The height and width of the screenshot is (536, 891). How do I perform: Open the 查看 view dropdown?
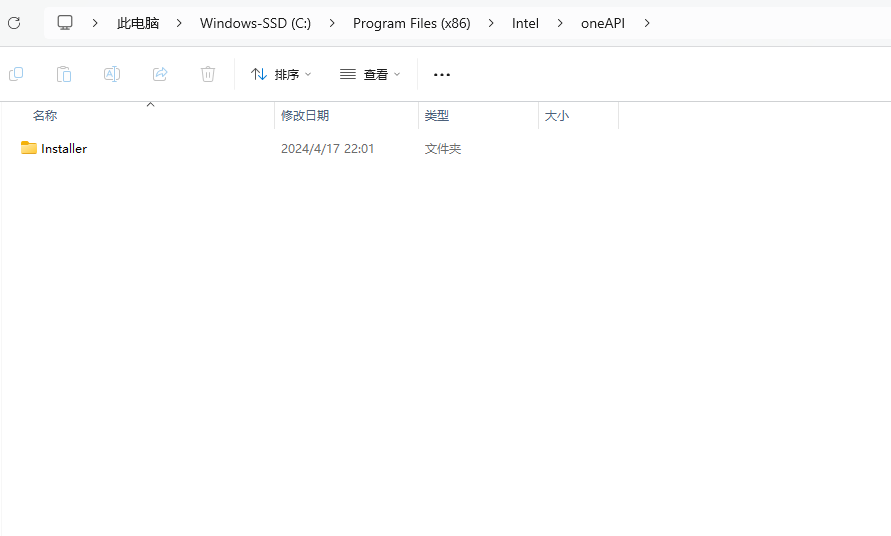370,74
